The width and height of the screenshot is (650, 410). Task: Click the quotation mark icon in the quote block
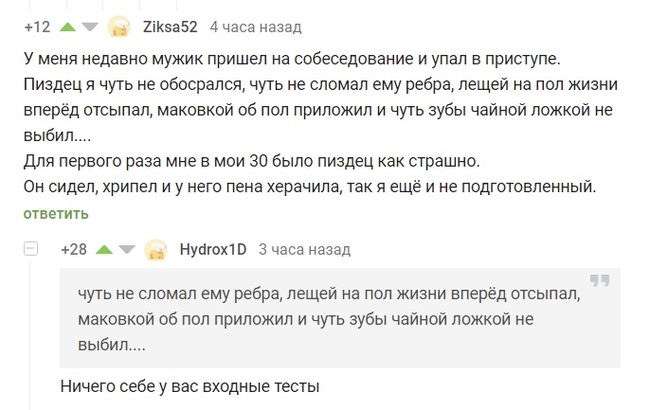click(x=599, y=283)
